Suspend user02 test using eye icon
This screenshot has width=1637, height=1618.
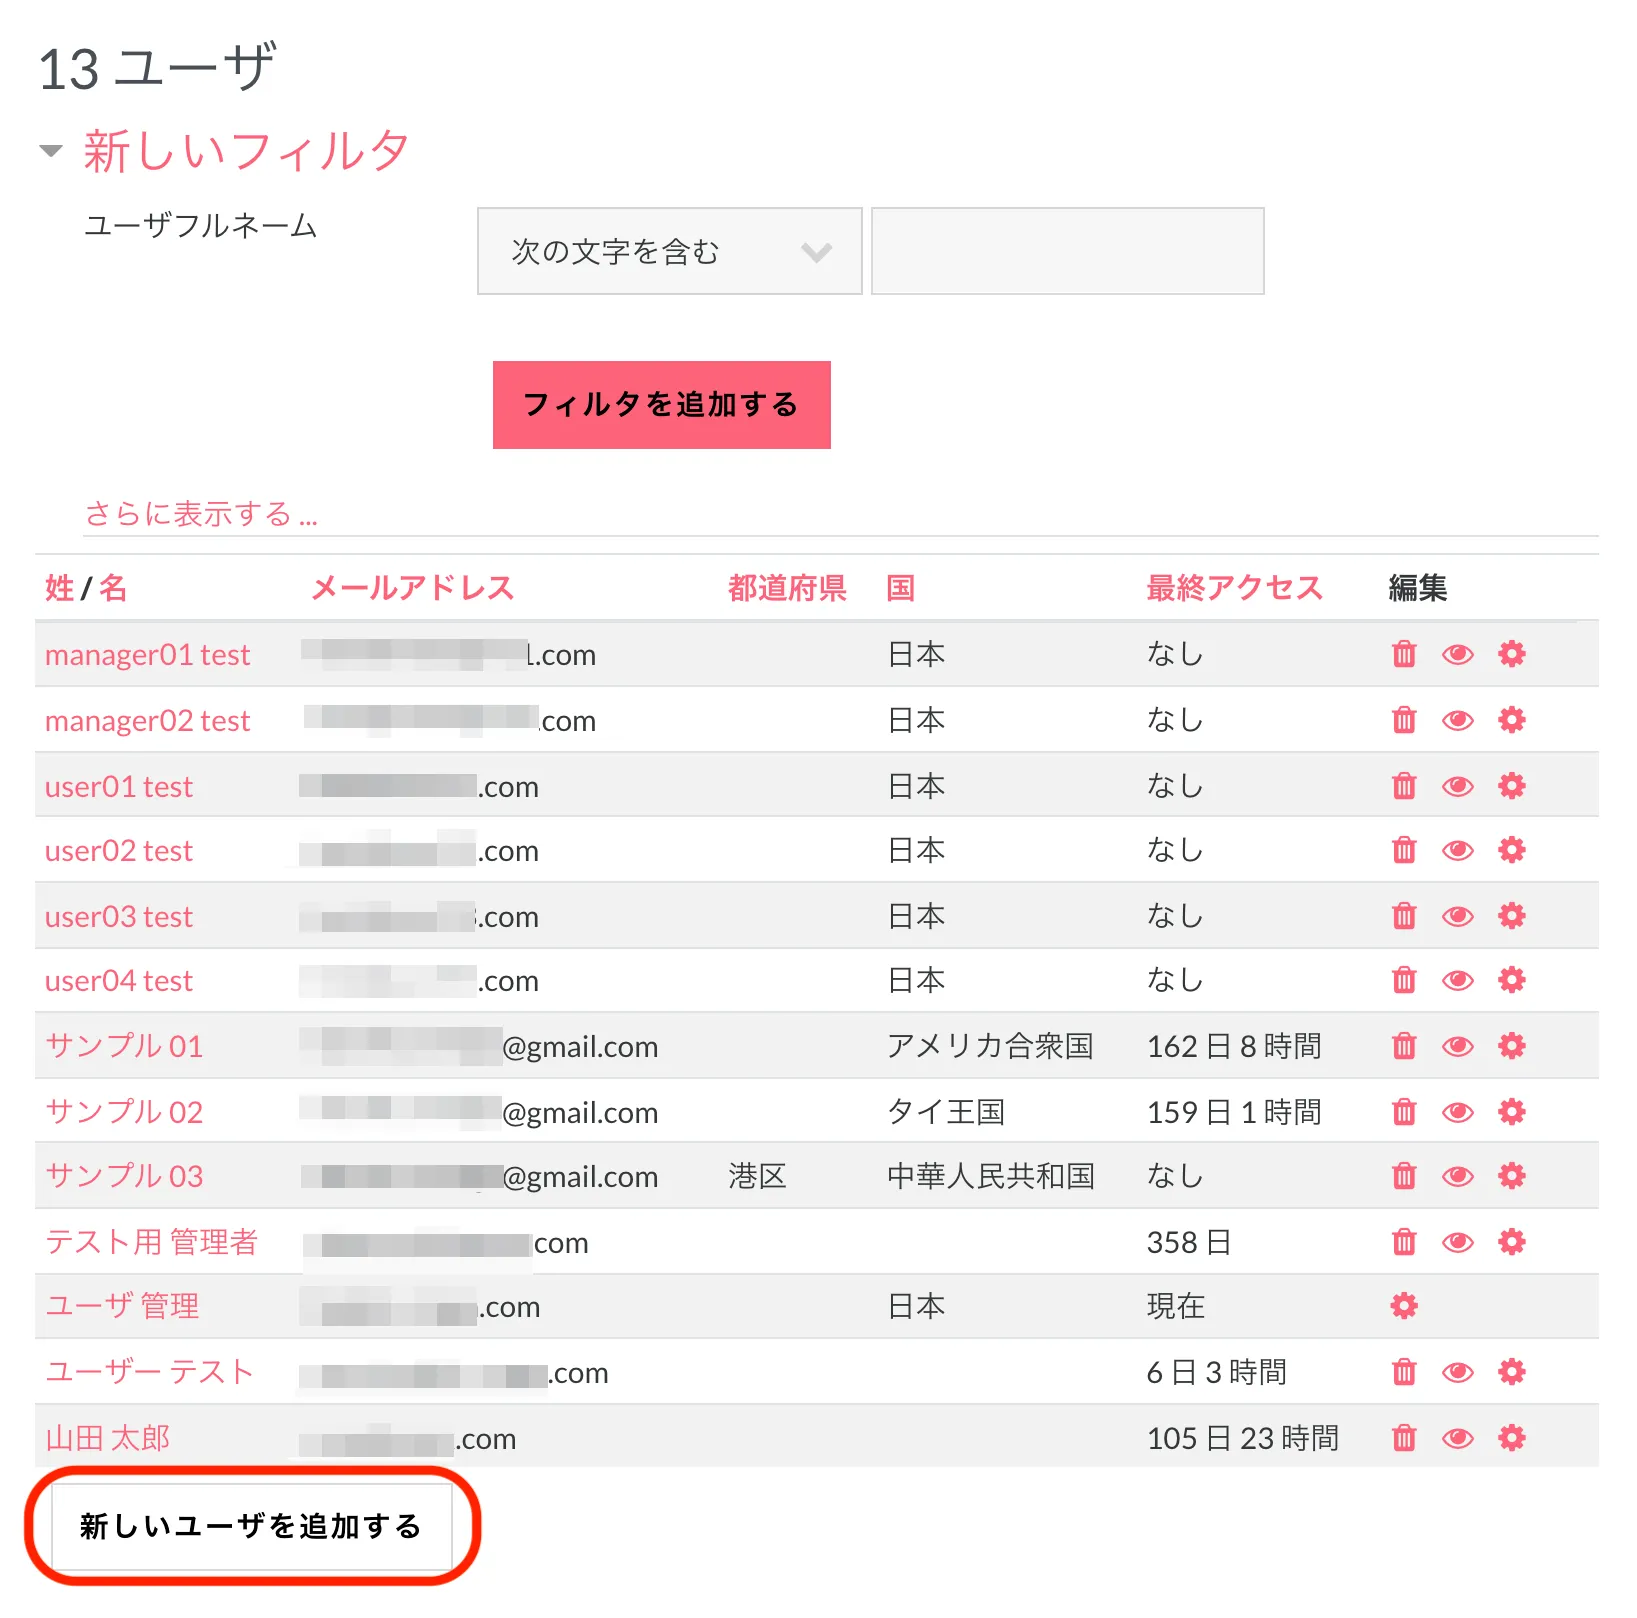coord(1457,851)
